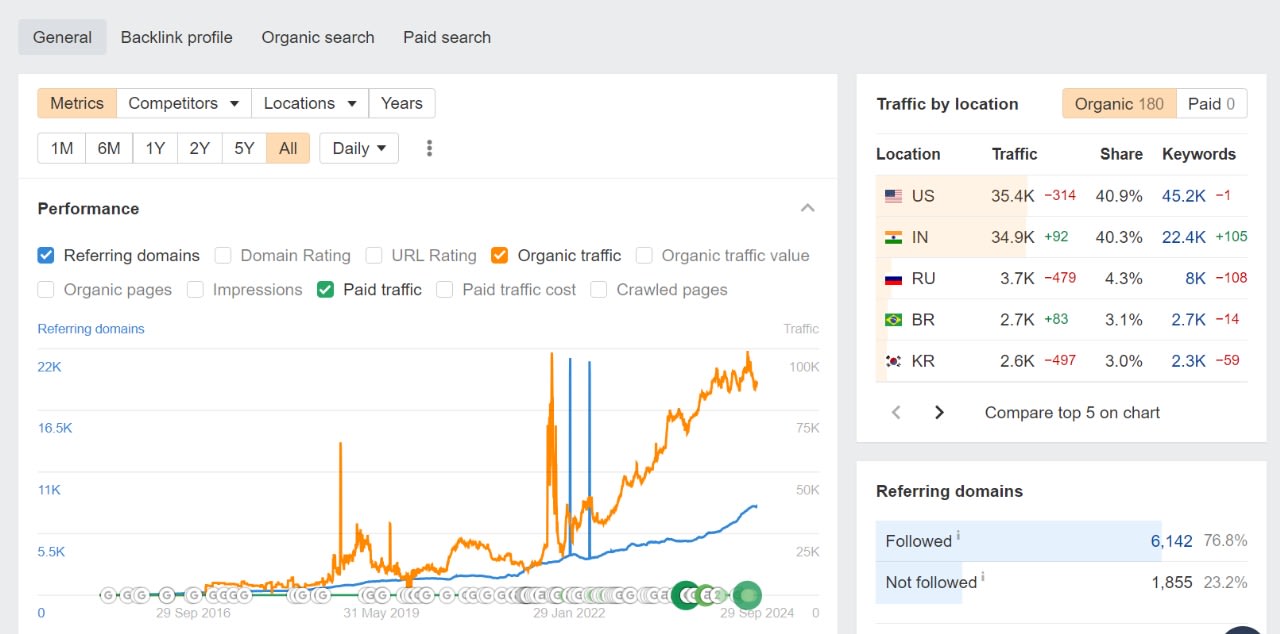1280x634 pixels.
Task: Switch to the Organic search tab
Action: 318,37
